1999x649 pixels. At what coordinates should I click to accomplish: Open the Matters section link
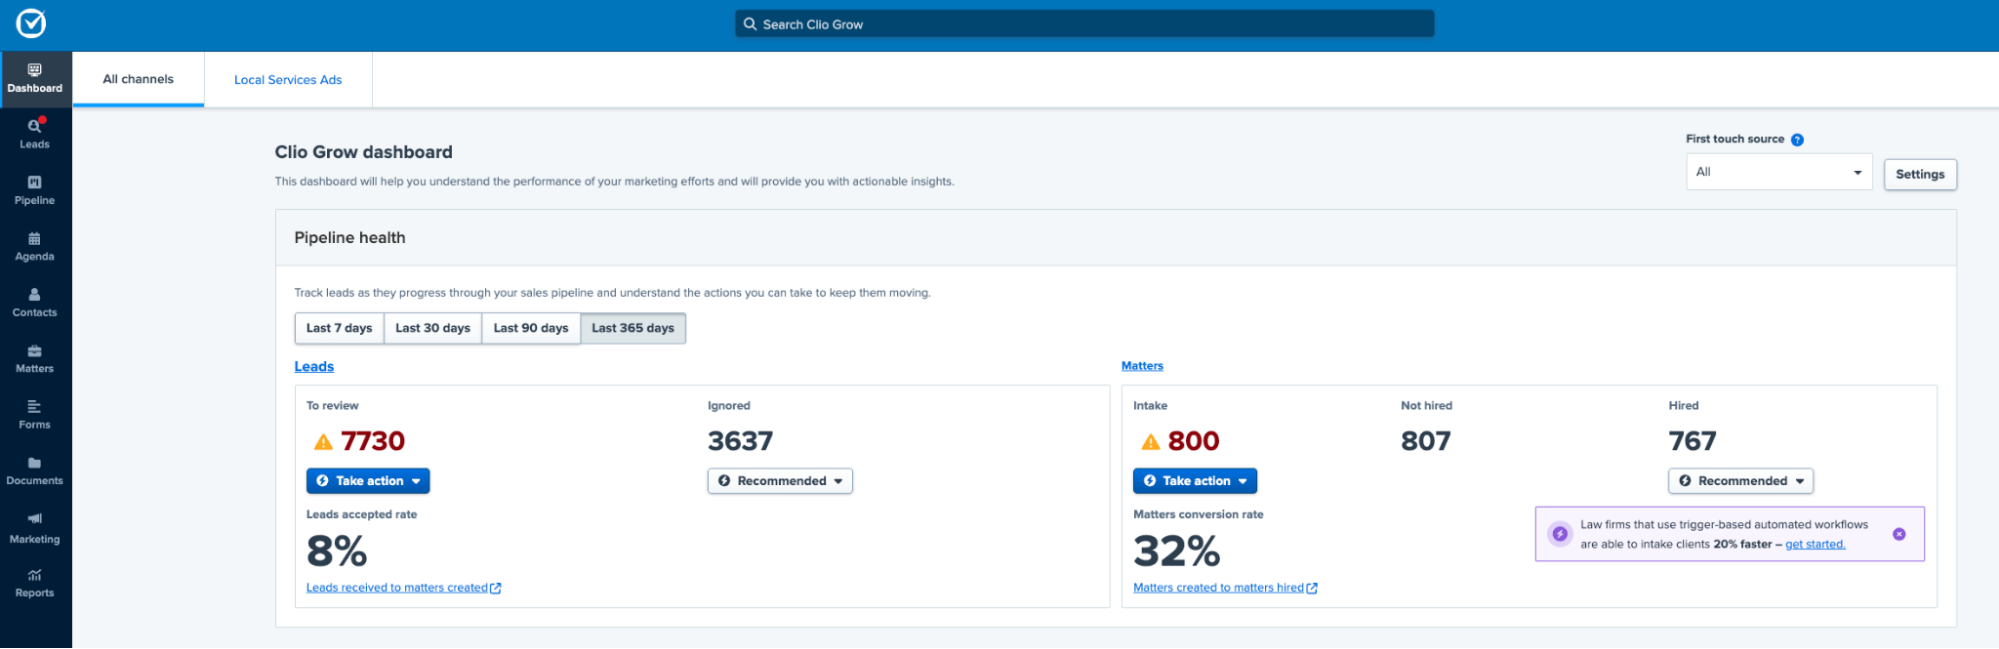pyautogui.click(x=1142, y=366)
